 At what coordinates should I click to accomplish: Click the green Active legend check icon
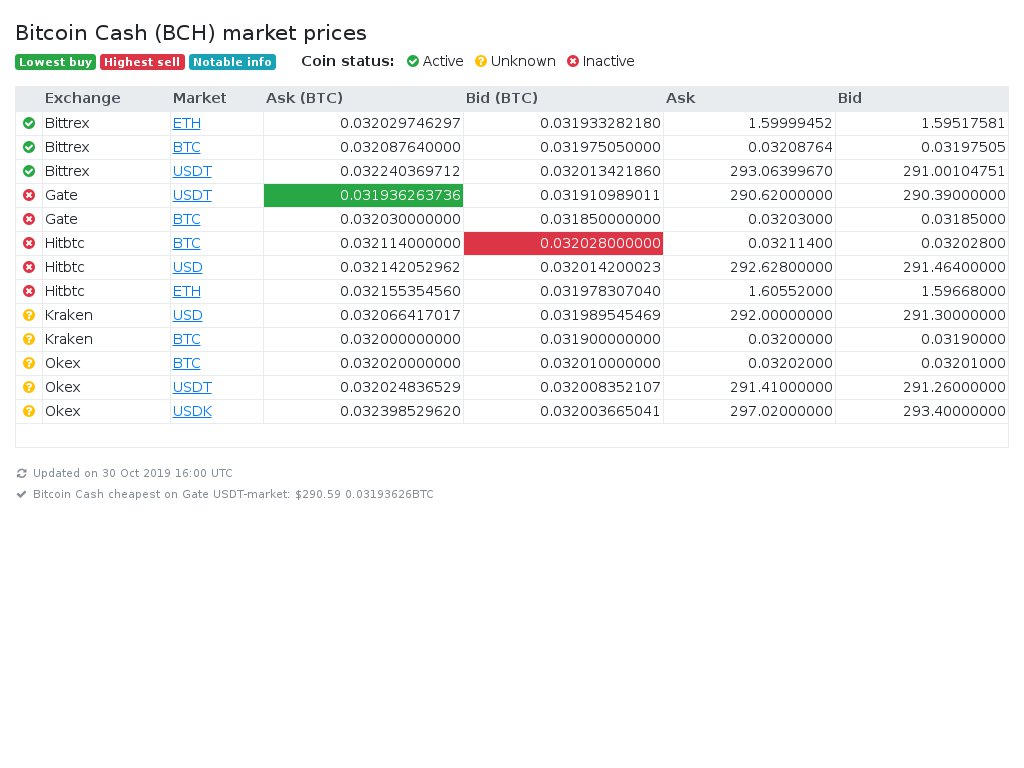(413, 61)
